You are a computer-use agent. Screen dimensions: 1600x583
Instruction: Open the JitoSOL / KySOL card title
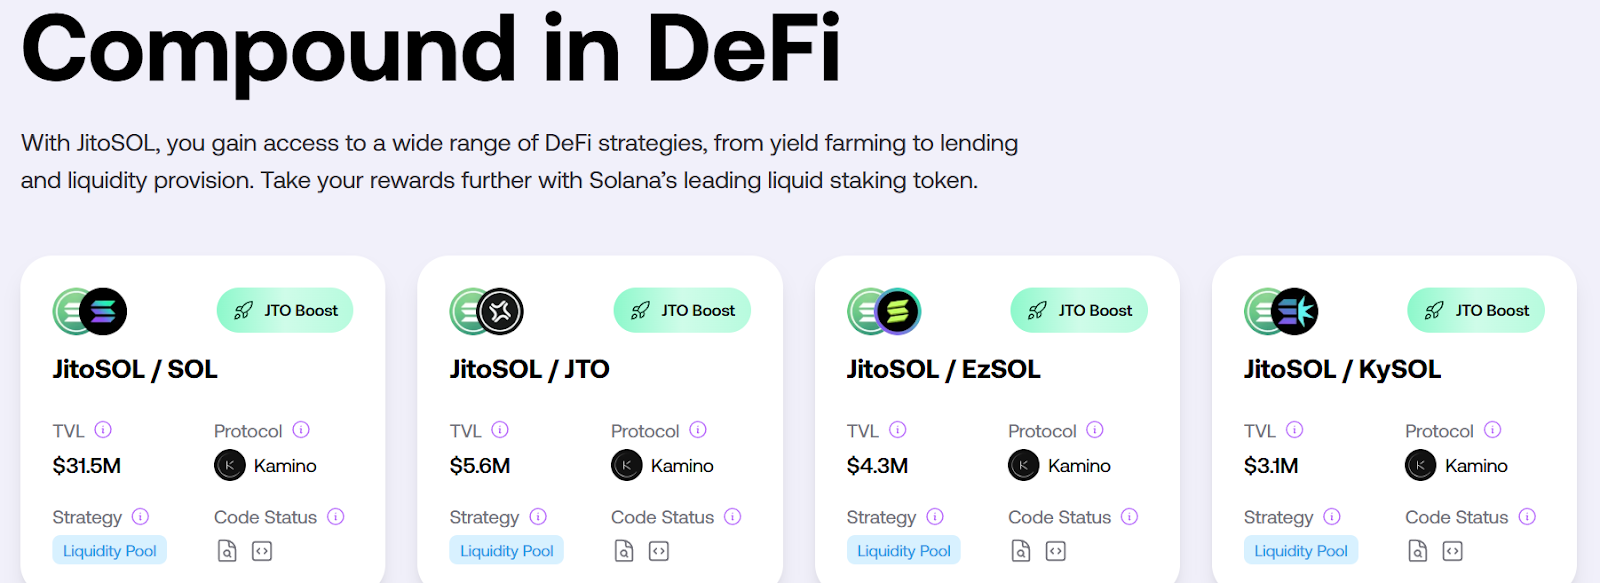click(x=1342, y=370)
